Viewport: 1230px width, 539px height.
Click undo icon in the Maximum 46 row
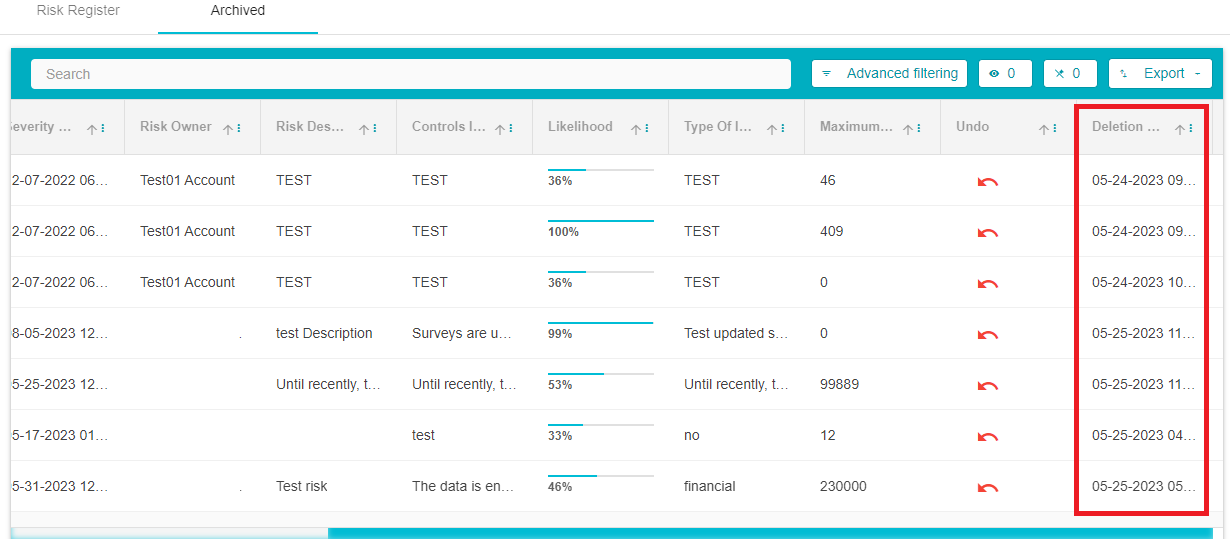click(x=987, y=181)
